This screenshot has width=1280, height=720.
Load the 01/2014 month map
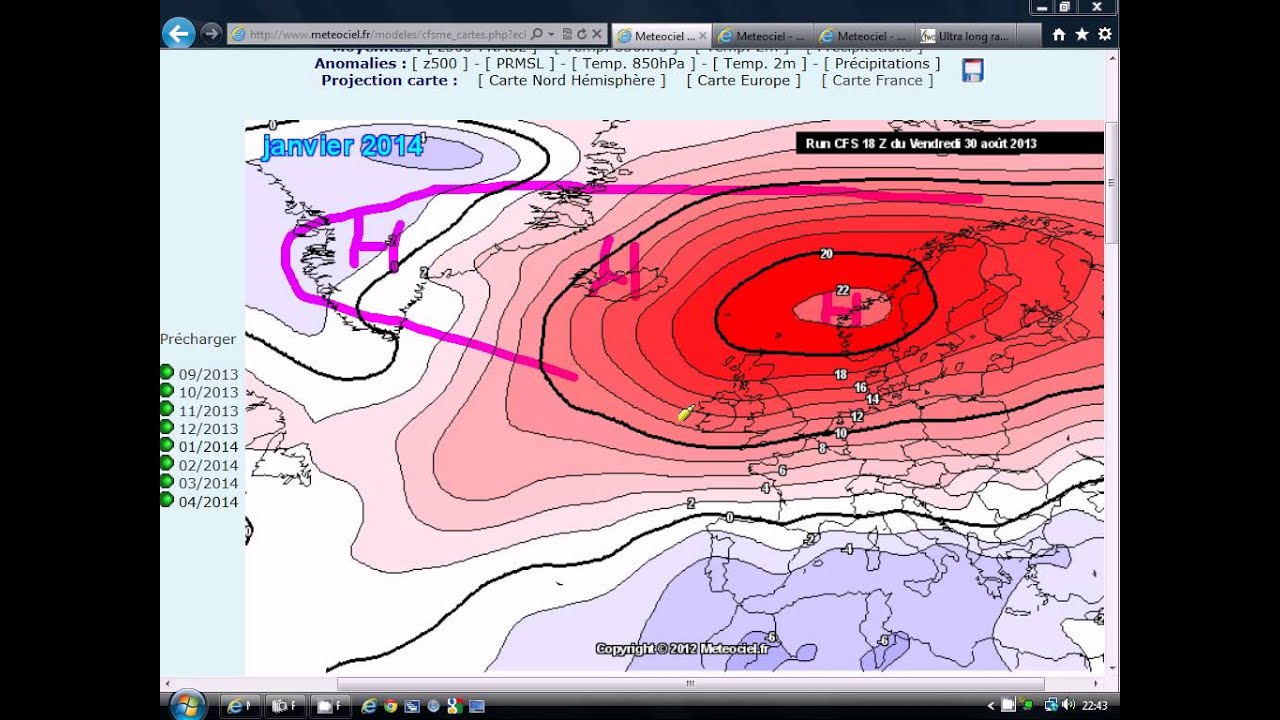pos(209,447)
